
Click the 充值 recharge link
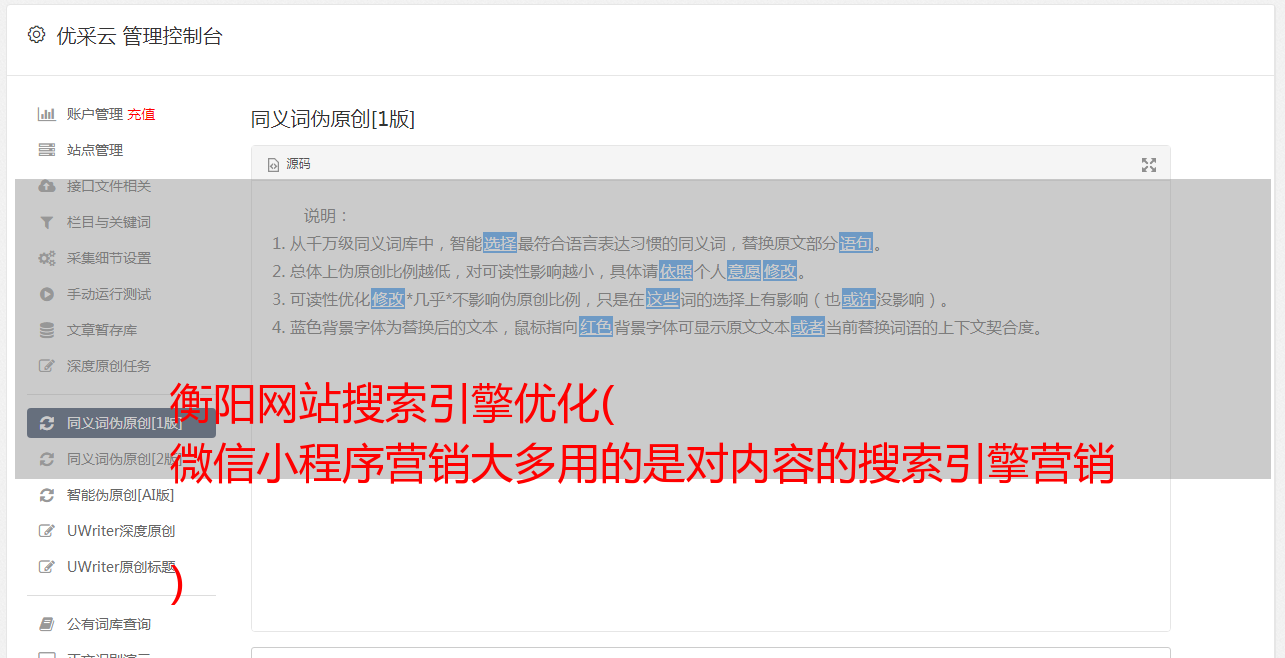tap(141, 114)
